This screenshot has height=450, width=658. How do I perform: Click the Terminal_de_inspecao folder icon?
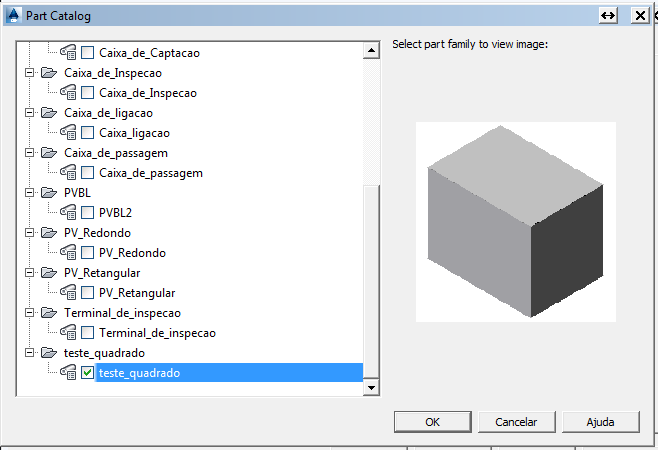(x=49, y=312)
